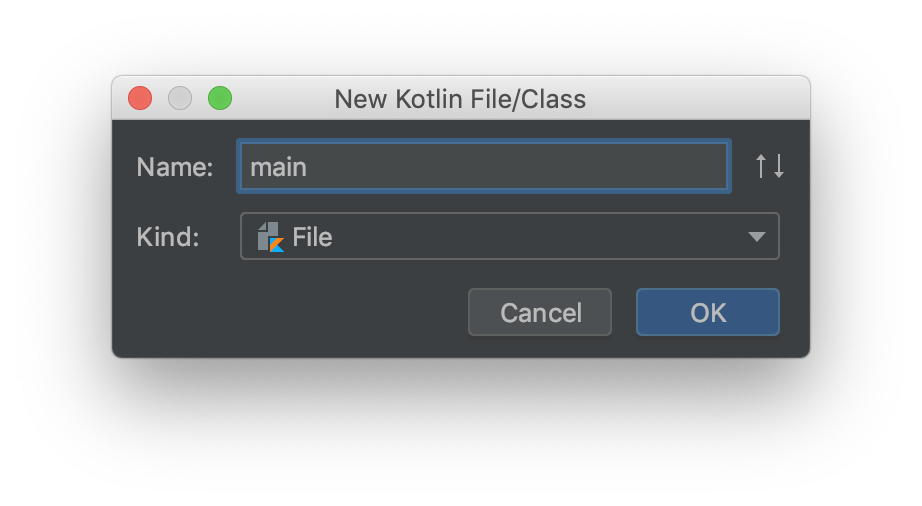Click the Name: label

click(175, 167)
